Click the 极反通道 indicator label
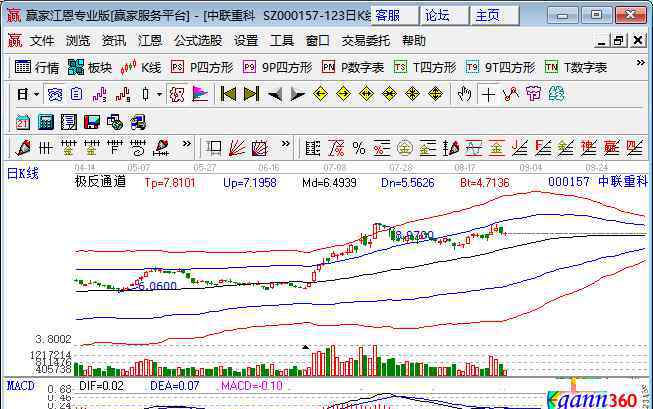The image size is (653, 409). (x=100, y=182)
